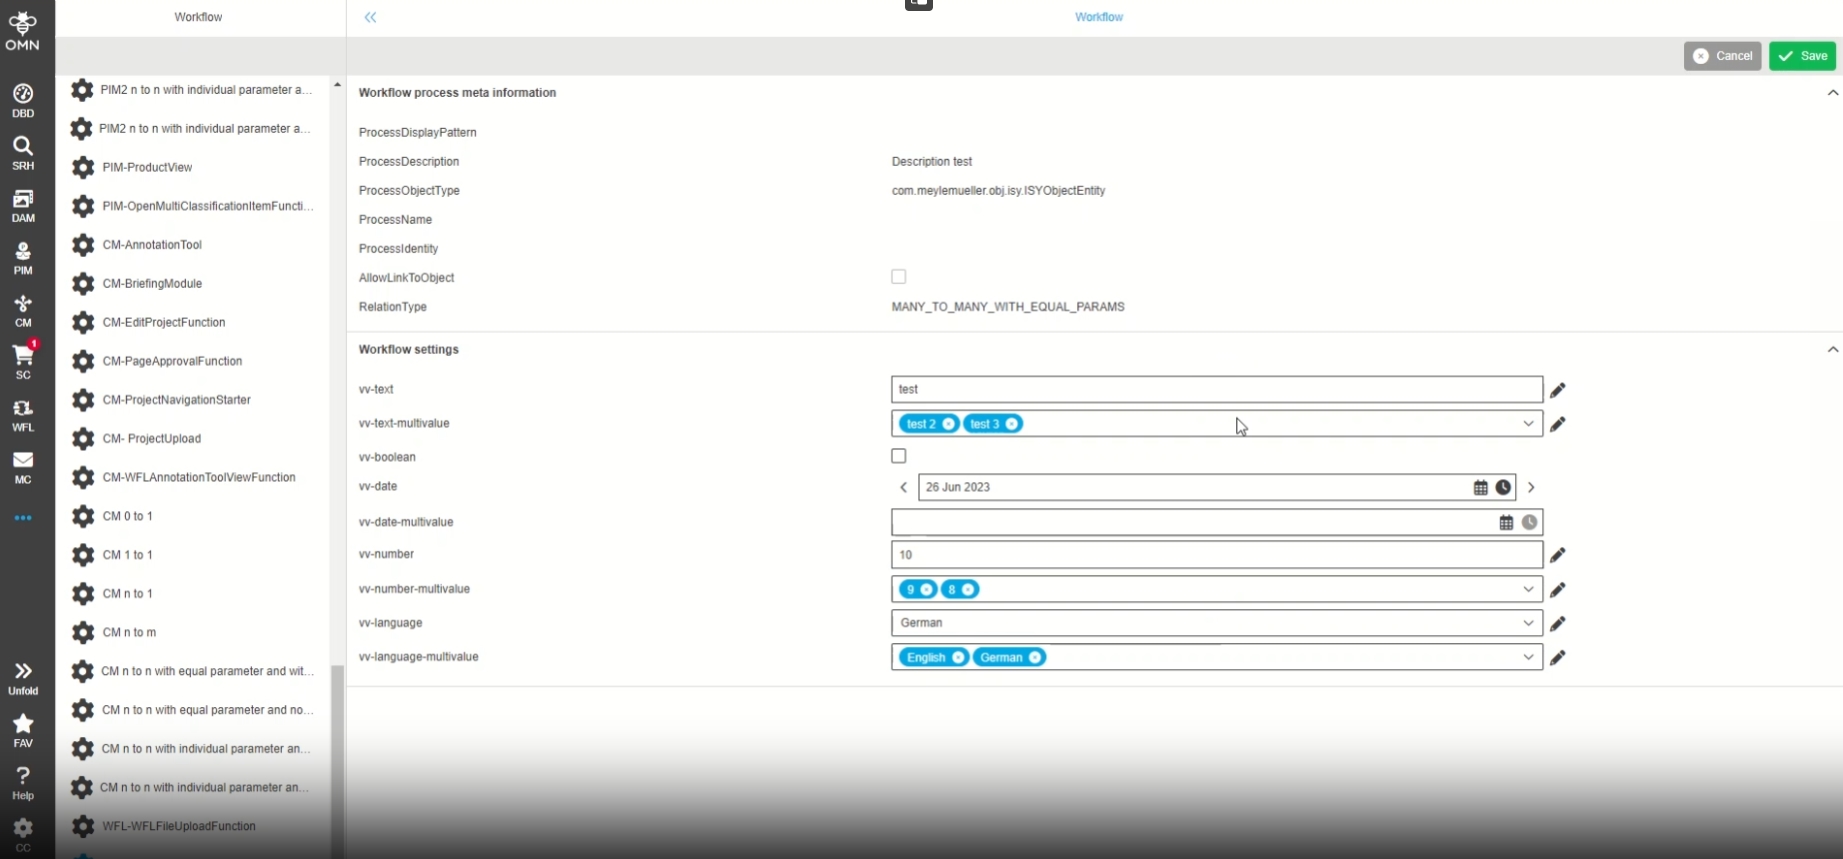Expand the vv-number-multivalue dropdown
The image size is (1843, 859).
coord(1528,590)
